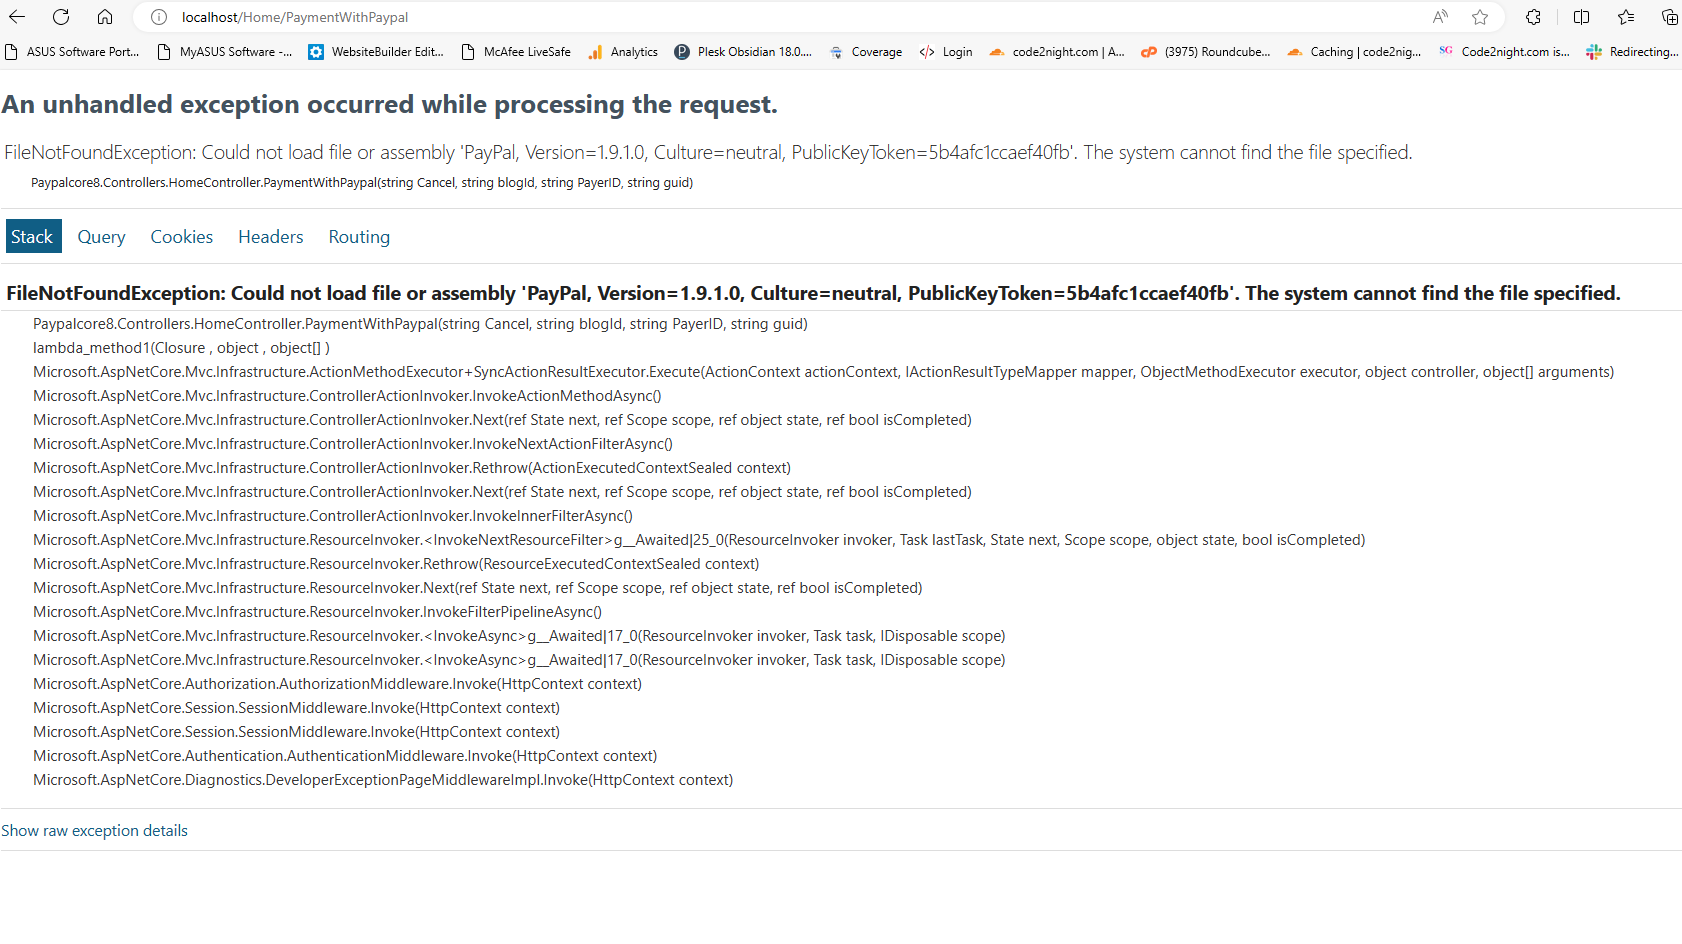Screen dimensions: 1682x944
Task: Switch to the Query tab
Action: click(102, 237)
